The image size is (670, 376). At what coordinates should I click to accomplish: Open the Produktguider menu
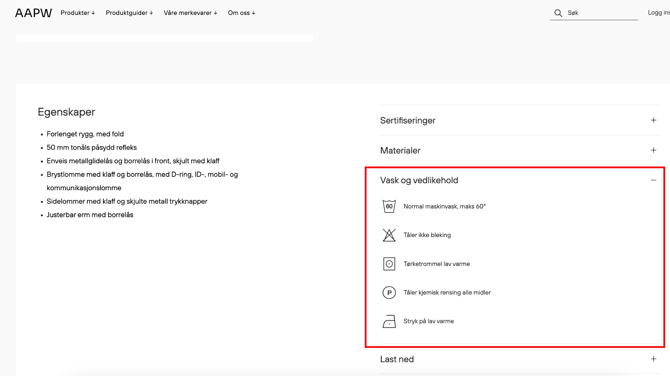129,13
